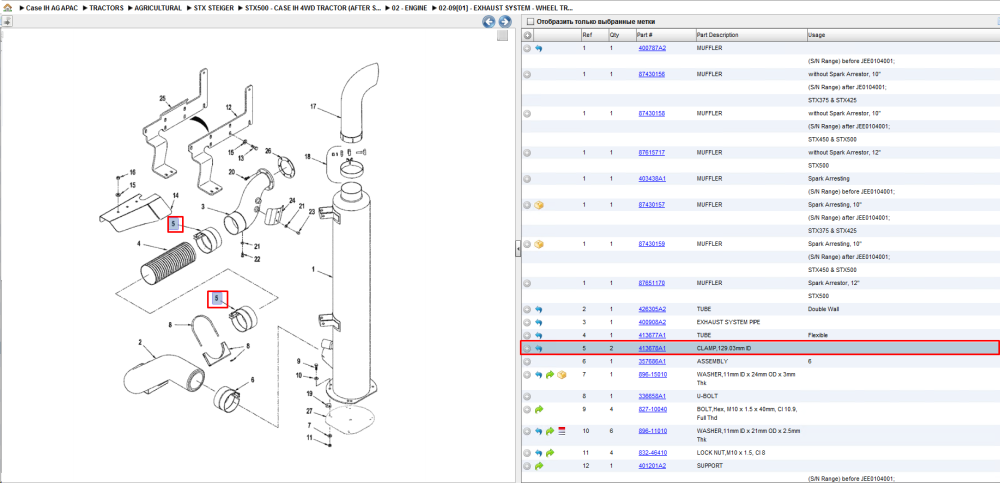This screenshot has width=1000, height=483.
Task: Select callout 26 on the diagram
Action: [268, 151]
